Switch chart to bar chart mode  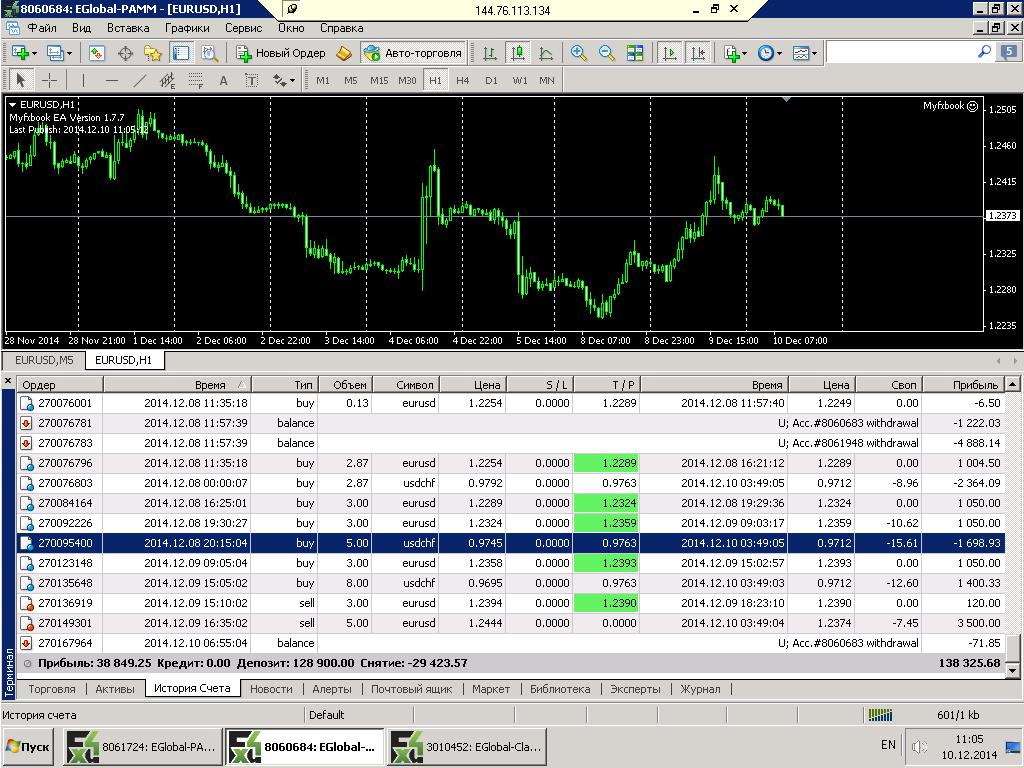click(490, 53)
